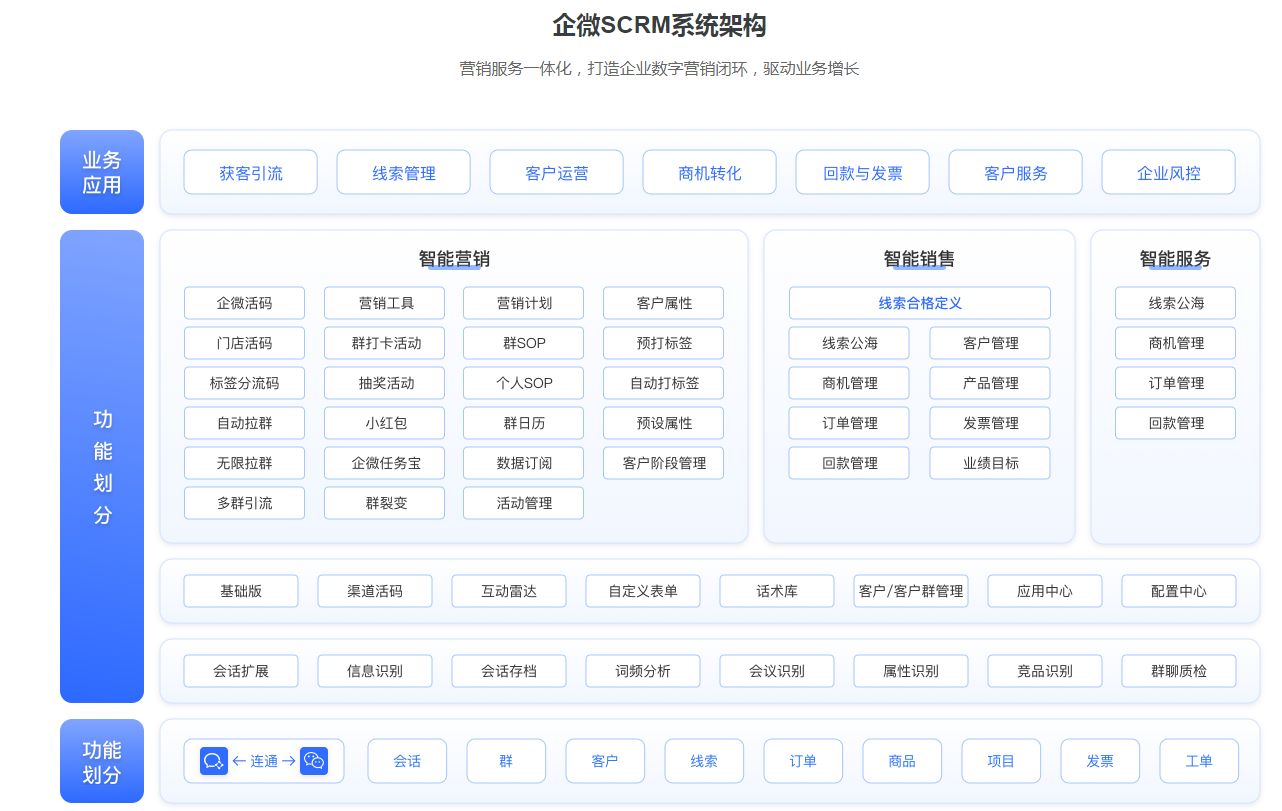Open the 线索合格定义 link under 智能销售

pos(919,303)
